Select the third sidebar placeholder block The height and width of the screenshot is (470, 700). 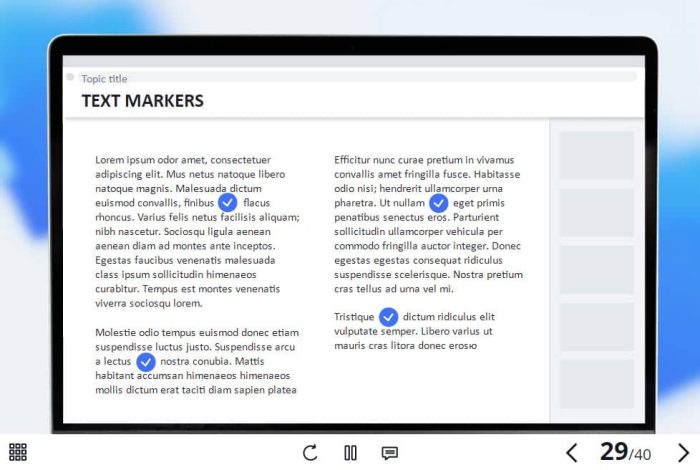pos(596,270)
